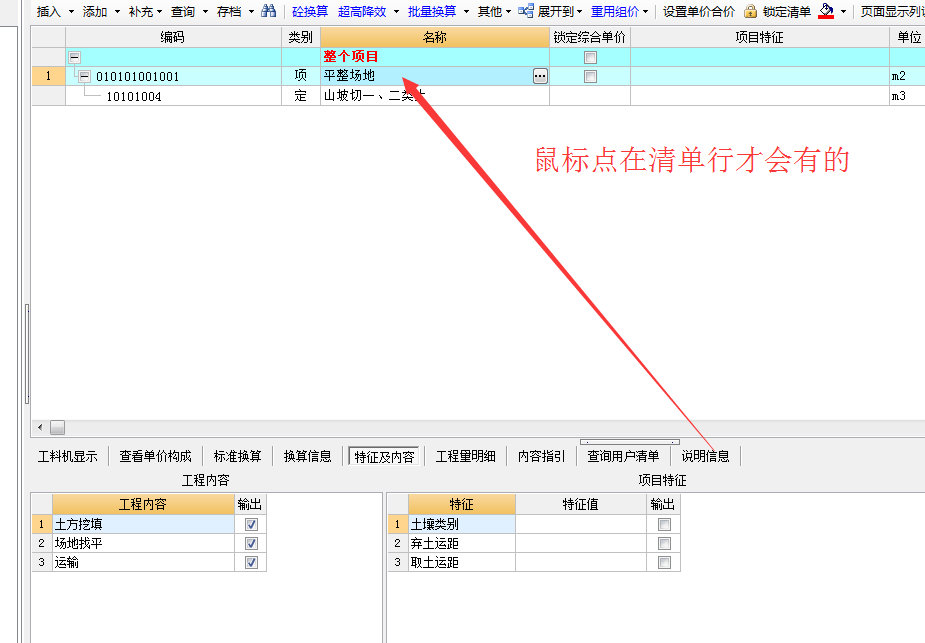Toggle 锁定综合单价 checkbox for 平整场地
This screenshot has height=643, width=925.
[x=590, y=76]
